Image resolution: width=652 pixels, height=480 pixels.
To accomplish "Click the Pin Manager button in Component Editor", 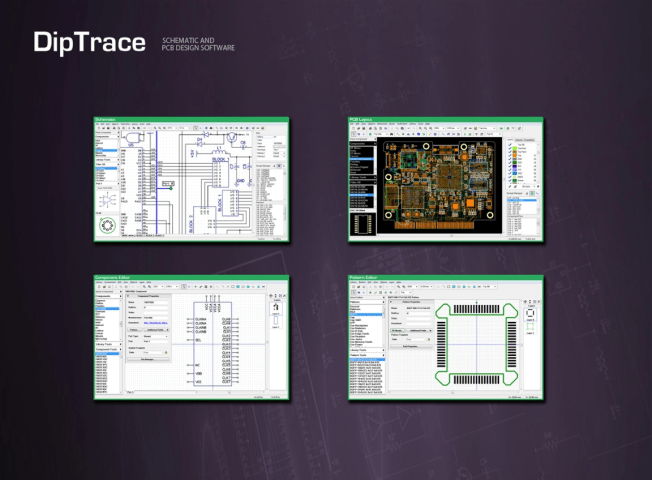I will 146,359.
